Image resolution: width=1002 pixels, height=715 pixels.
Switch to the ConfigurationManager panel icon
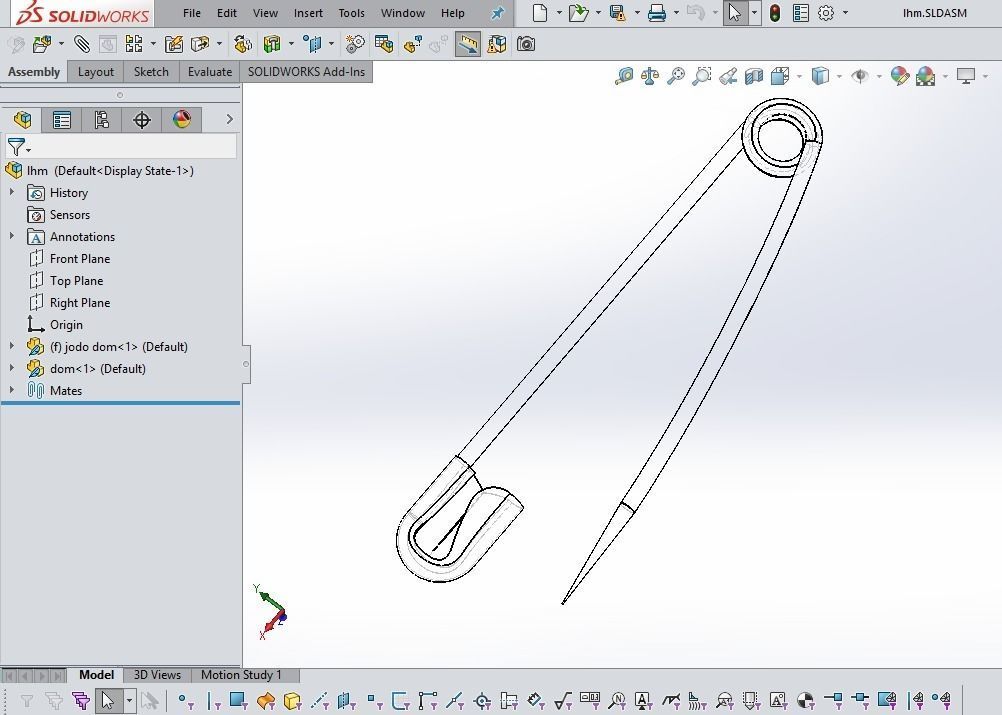pos(101,119)
